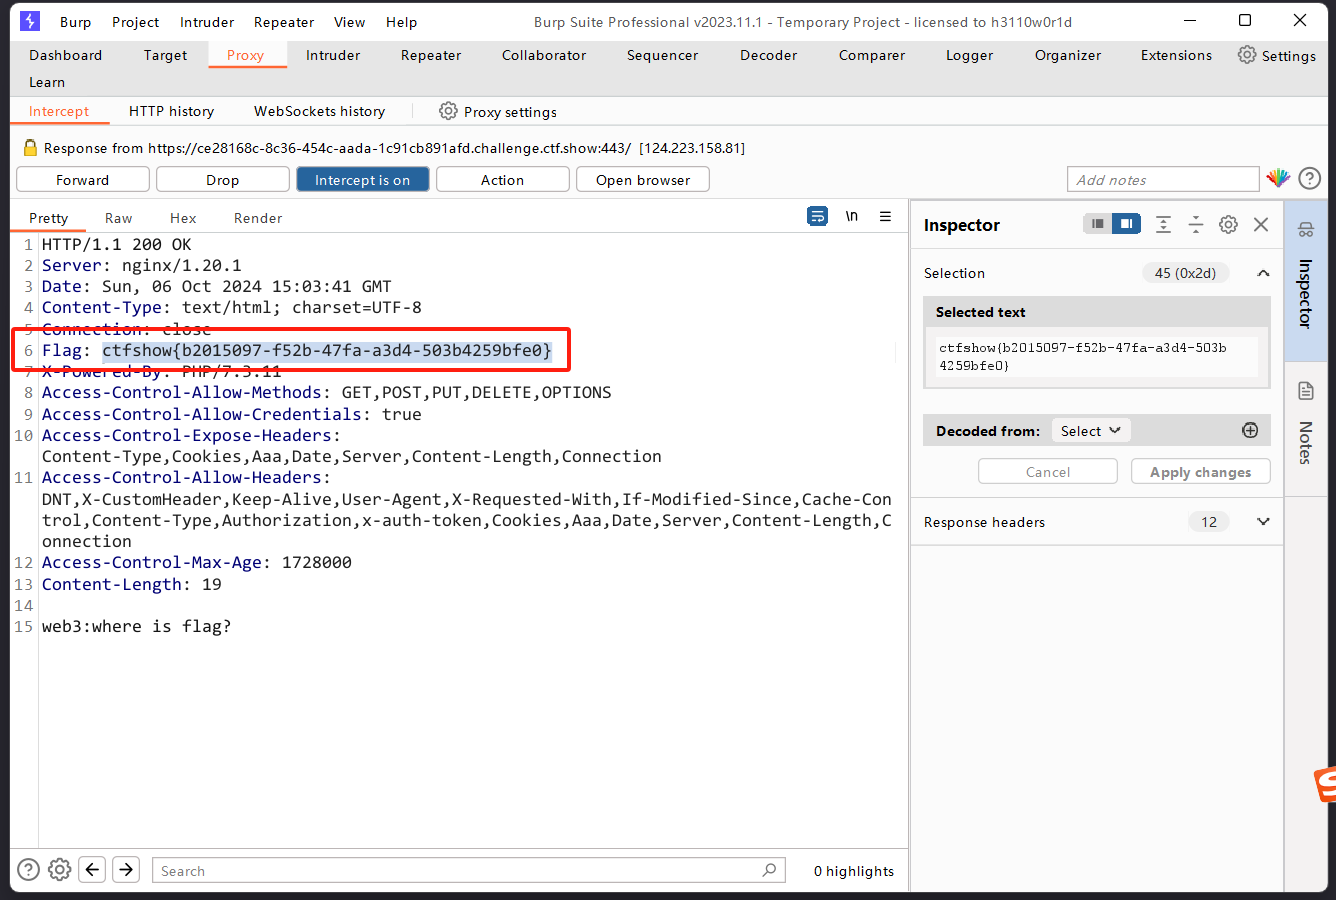Click Apply changes in the Inspector

[x=1201, y=471]
